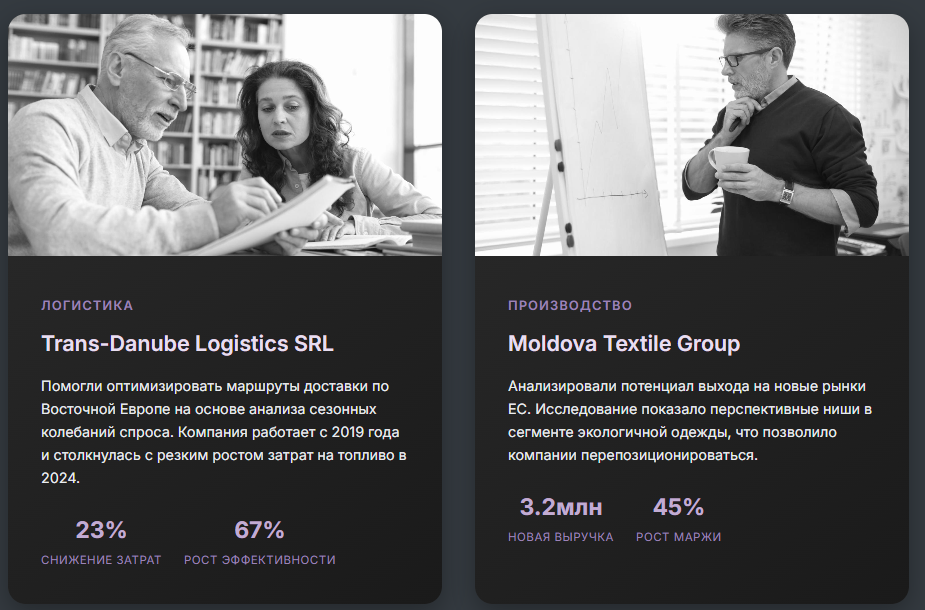This screenshot has width=925, height=610.
Task: Select the ПРОИЗВОДСТВО category label
Action: (x=570, y=306)
